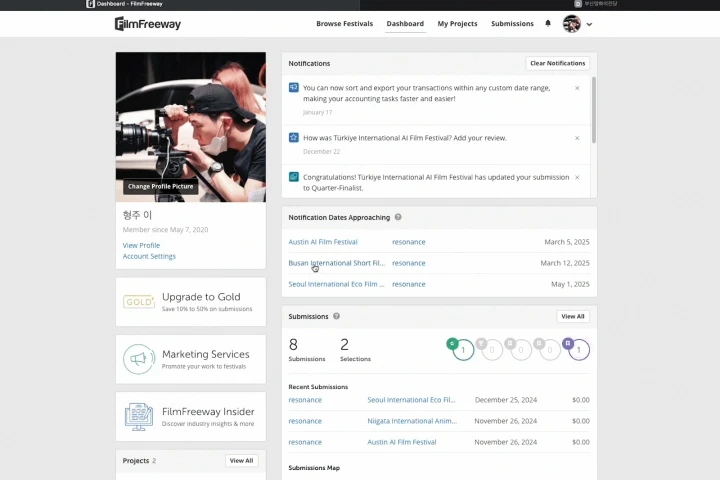Open the notifications bell icon
Viewport: 720px width, 480px height.
pyautogui.click(x=548, y=23)
